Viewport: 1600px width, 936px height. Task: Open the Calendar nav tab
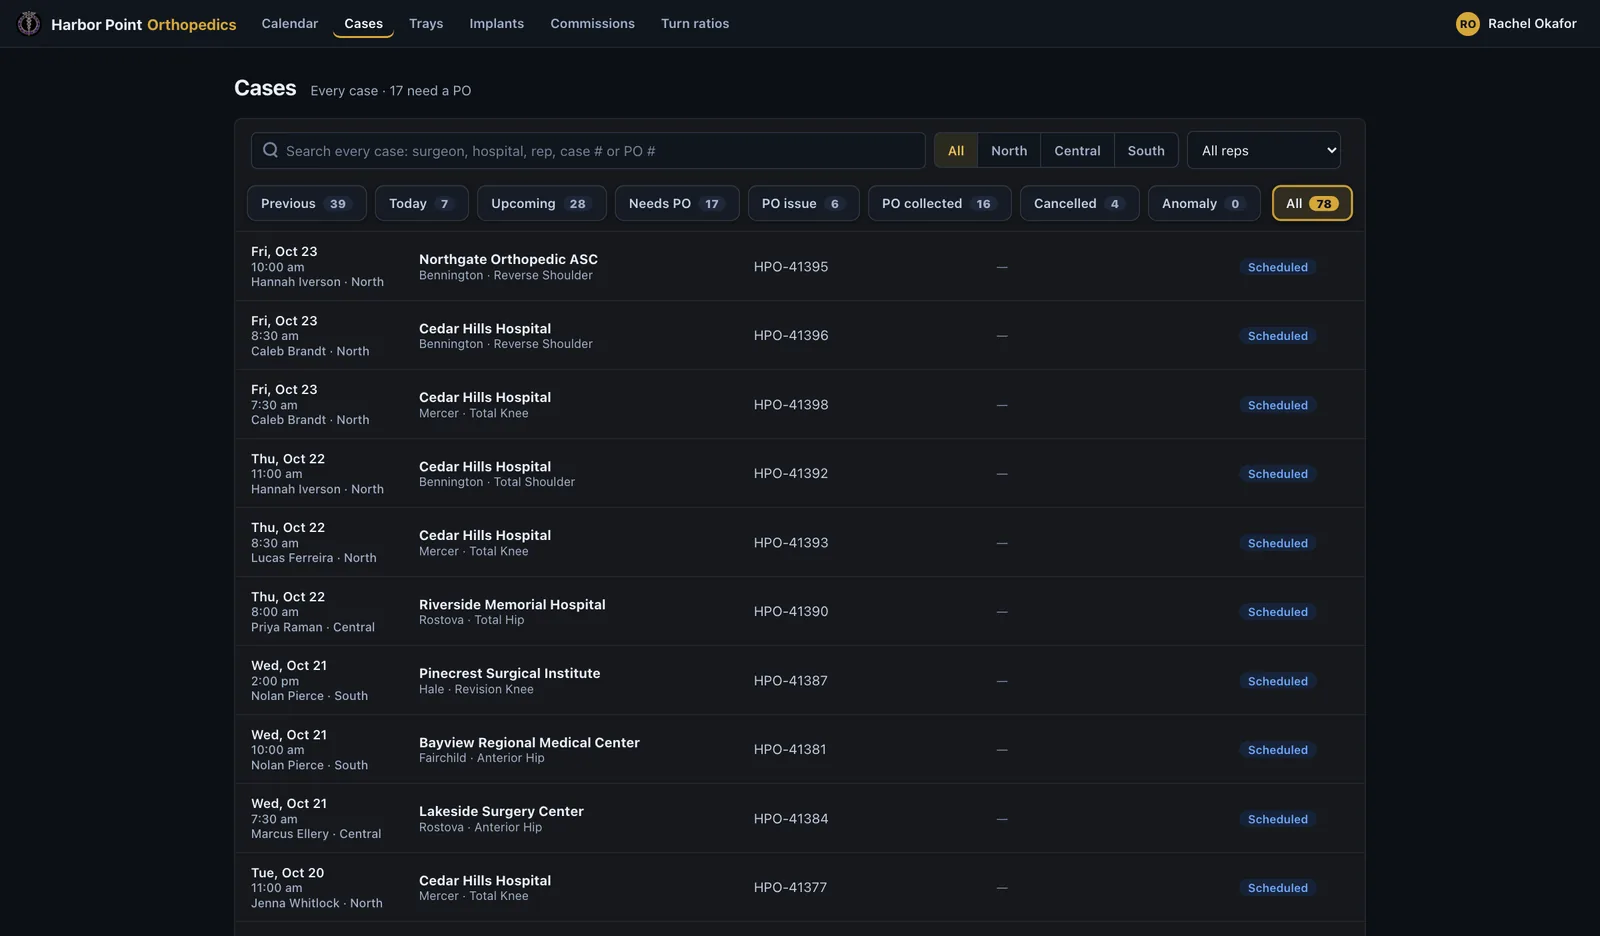pyautogui.click(x=290, y=23)
